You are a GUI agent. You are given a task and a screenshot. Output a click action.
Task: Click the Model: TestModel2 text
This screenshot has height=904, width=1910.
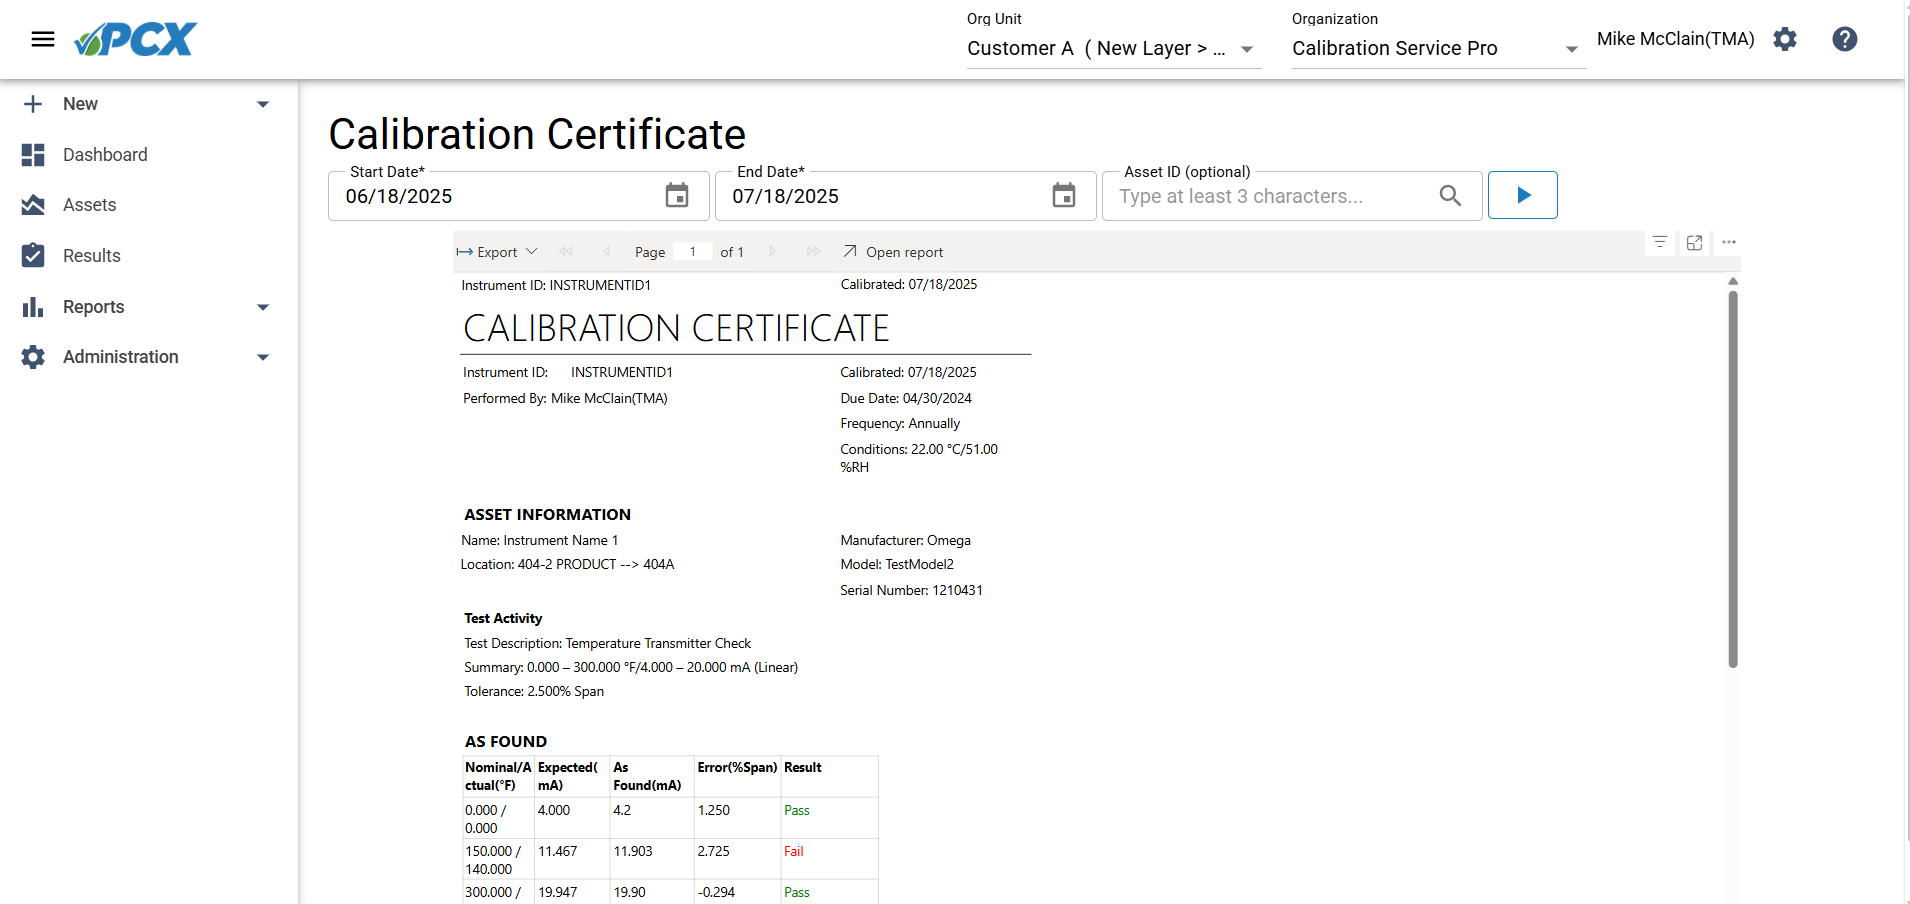pos(897,564)
